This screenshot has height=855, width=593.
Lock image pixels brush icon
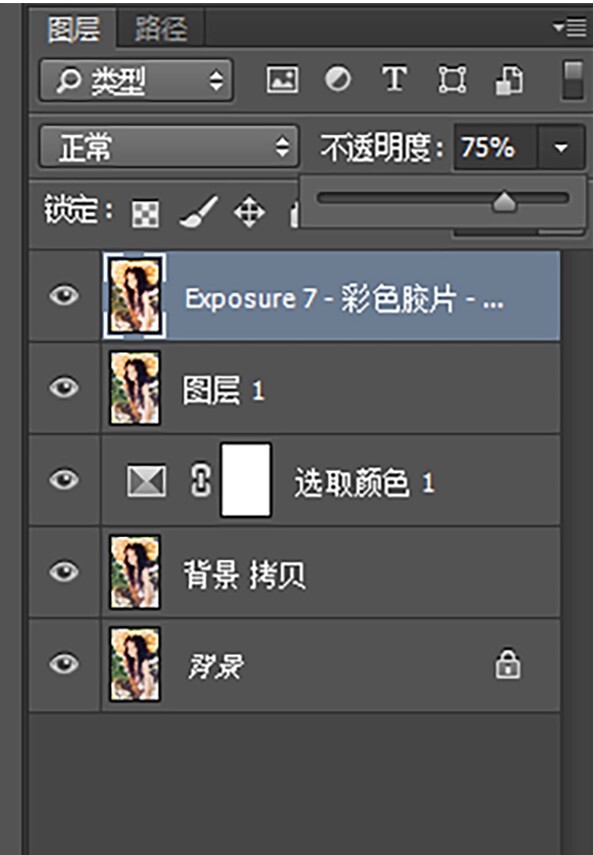click(x=199, y=212)
